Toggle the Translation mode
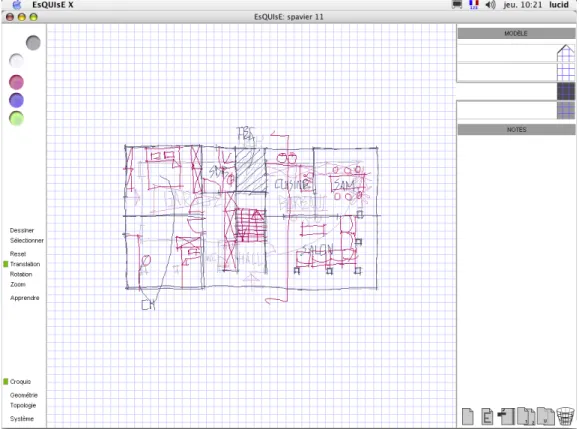This screenshot has height=429, width=579. click(25, 264)
